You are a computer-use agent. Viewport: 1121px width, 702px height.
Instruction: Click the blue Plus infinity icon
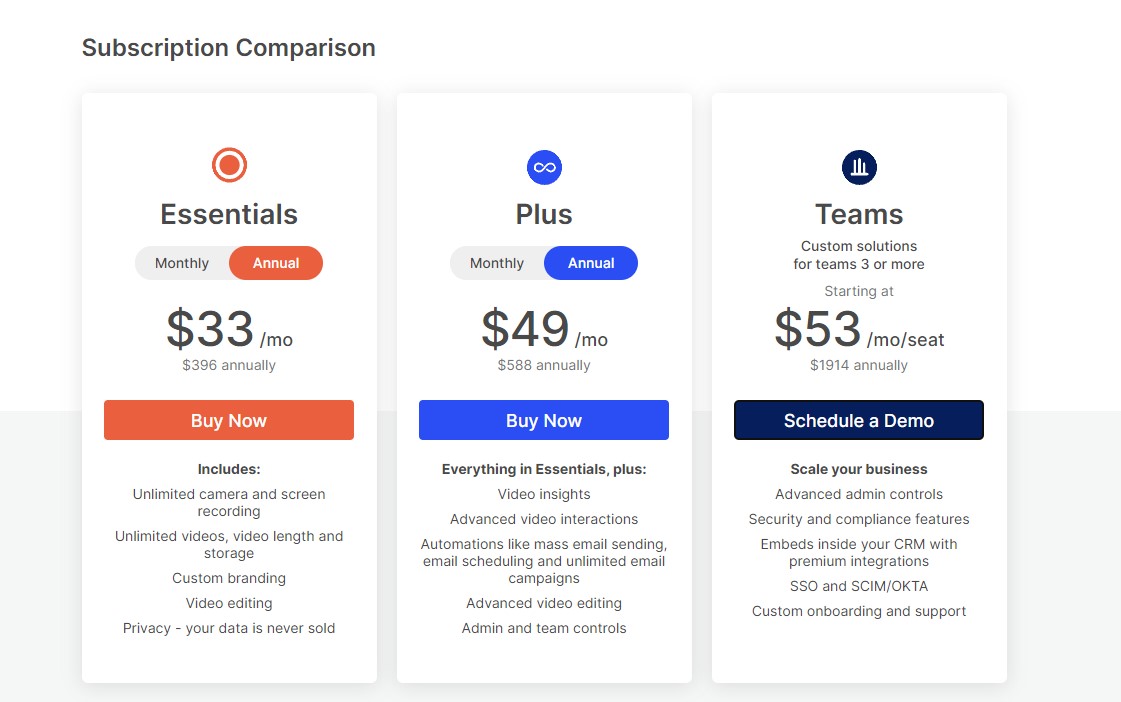point(544,167)
